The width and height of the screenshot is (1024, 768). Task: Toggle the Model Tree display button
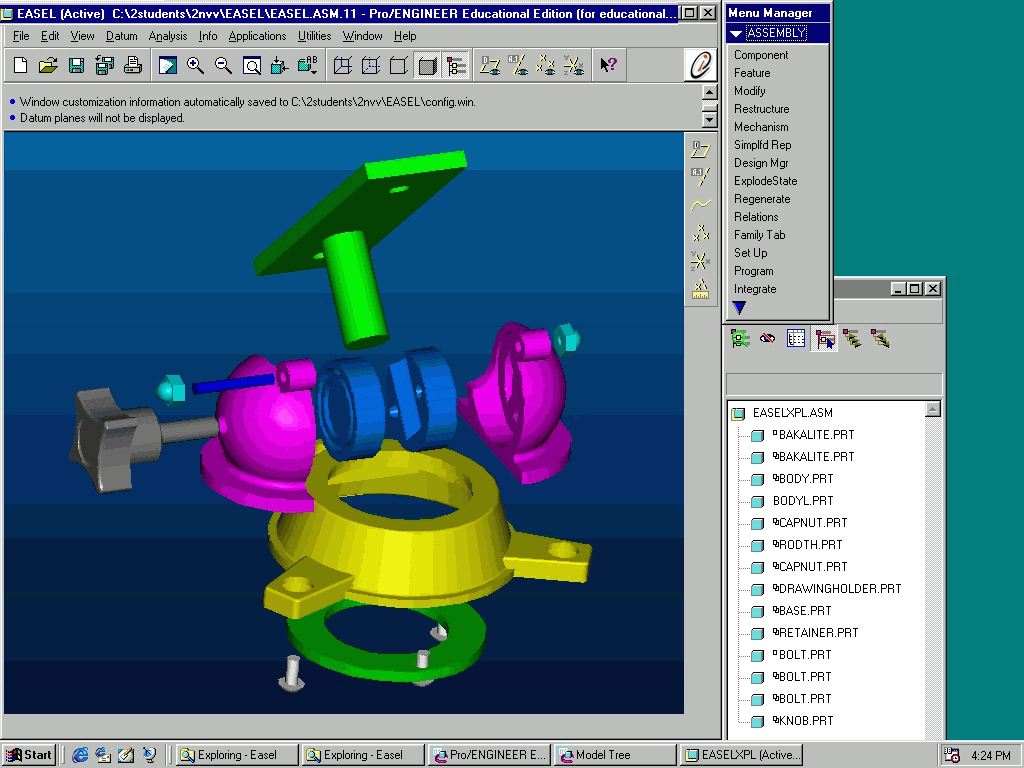pos(456,65)
